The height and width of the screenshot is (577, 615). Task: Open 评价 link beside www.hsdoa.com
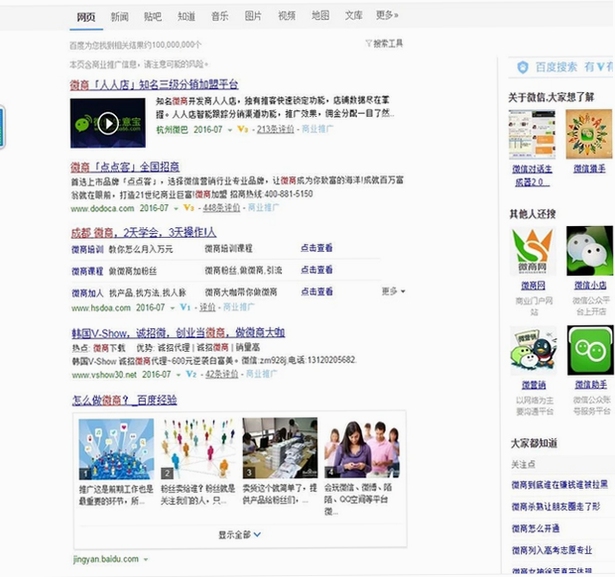coord(207,307)
